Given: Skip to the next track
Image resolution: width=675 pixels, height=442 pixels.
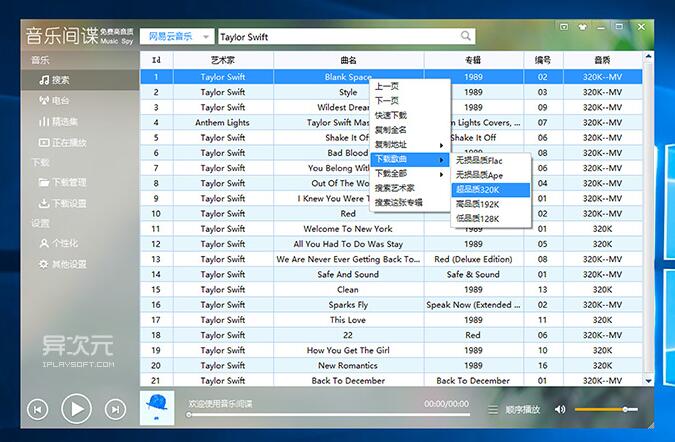Looking at the screenshot, I should click(x=115, y=409).
